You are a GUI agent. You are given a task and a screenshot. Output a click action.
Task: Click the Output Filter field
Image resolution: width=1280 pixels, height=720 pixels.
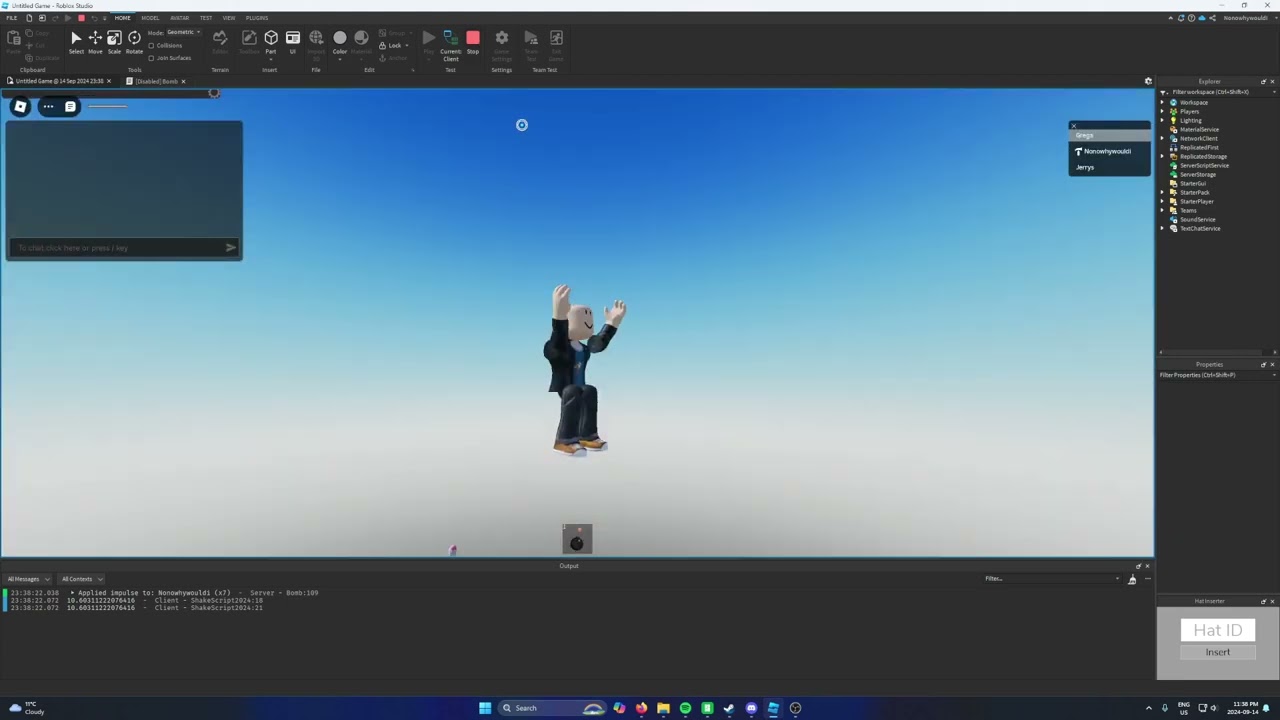(x=1050, y=579)
